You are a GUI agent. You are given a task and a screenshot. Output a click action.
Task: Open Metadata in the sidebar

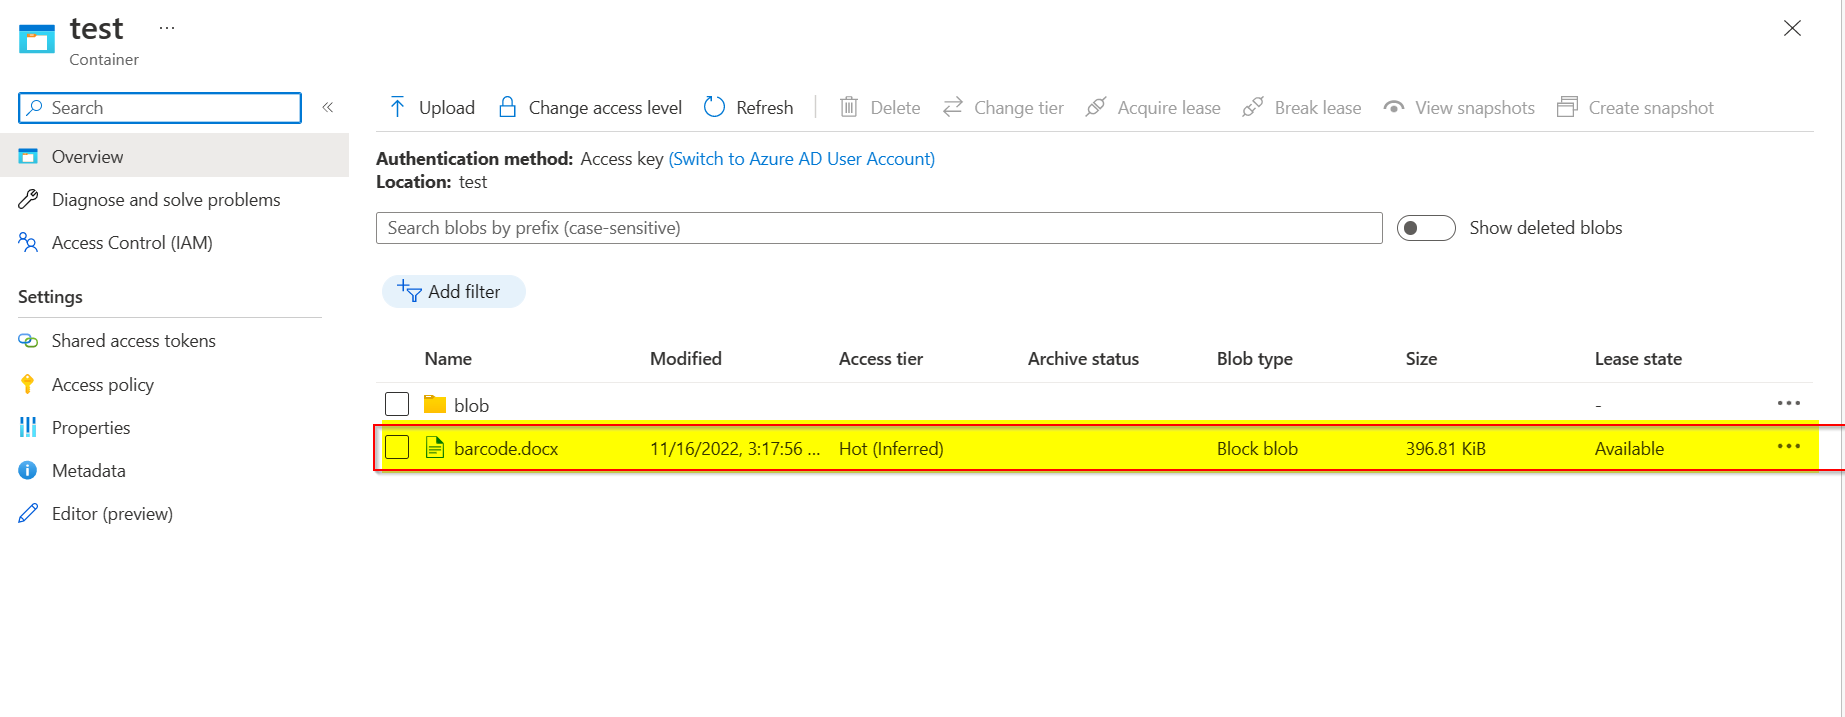click(89, 471)
